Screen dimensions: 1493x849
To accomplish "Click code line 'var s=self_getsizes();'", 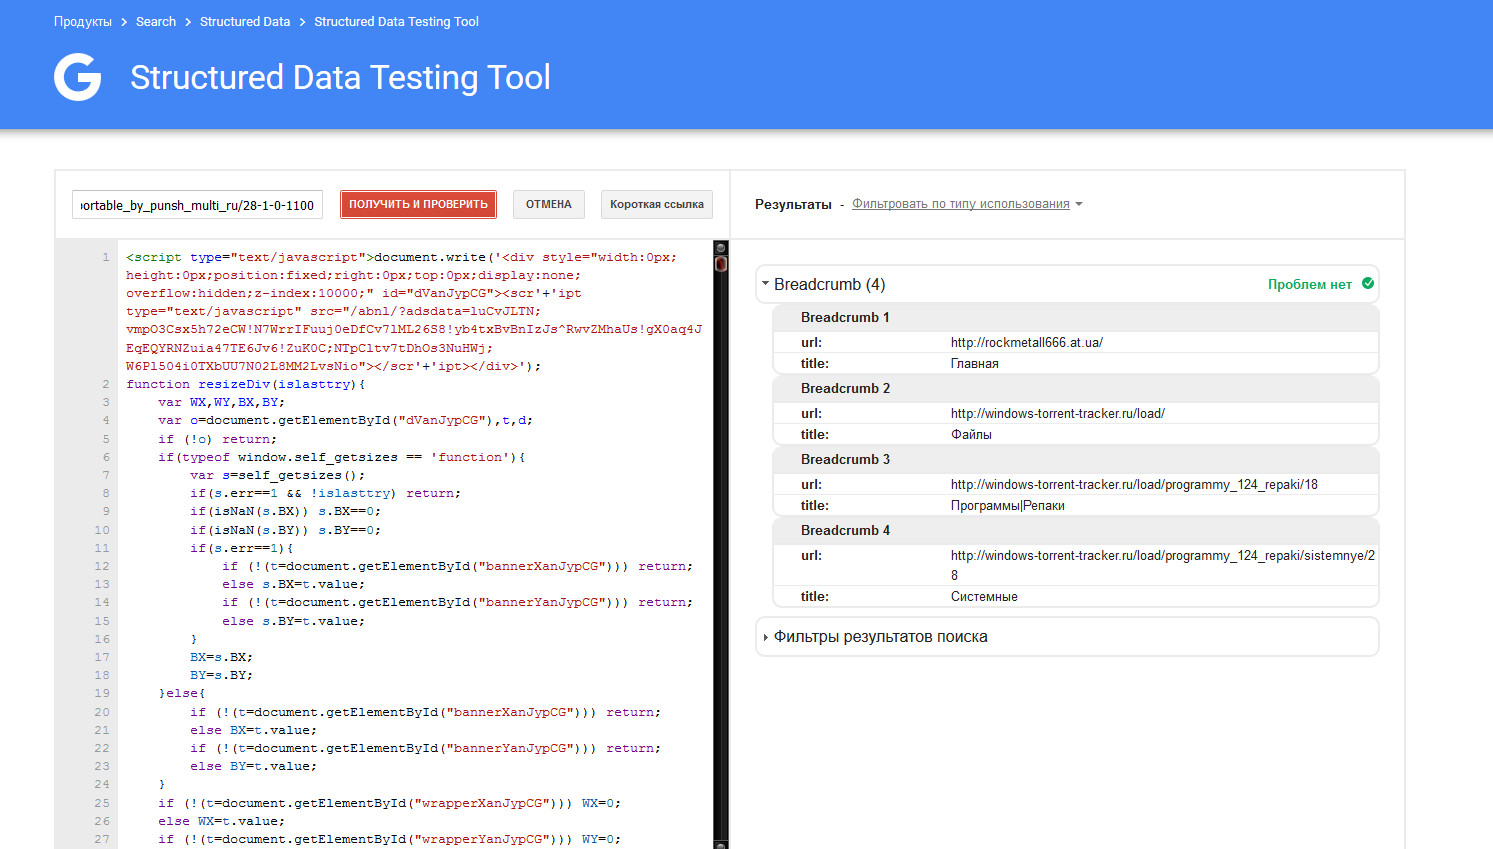I will pyautogui.click(x=278, y=475).
